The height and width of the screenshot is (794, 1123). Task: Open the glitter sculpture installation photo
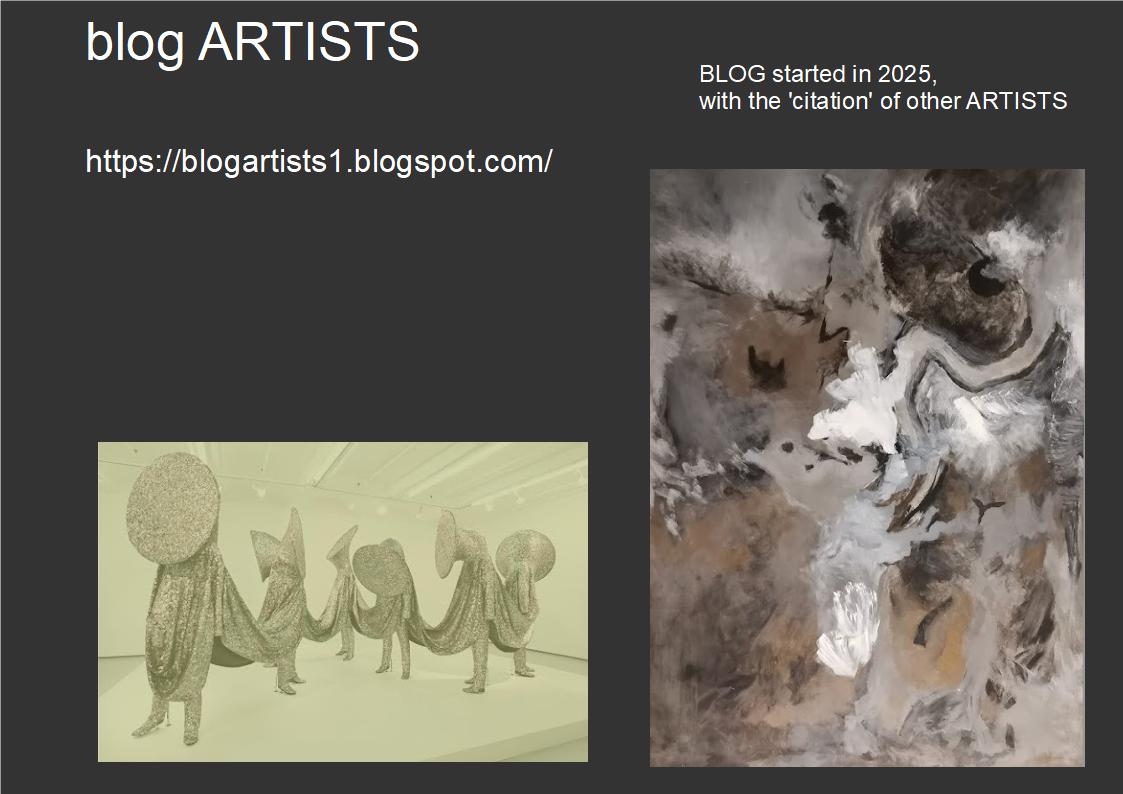click(x=342, y=601)
